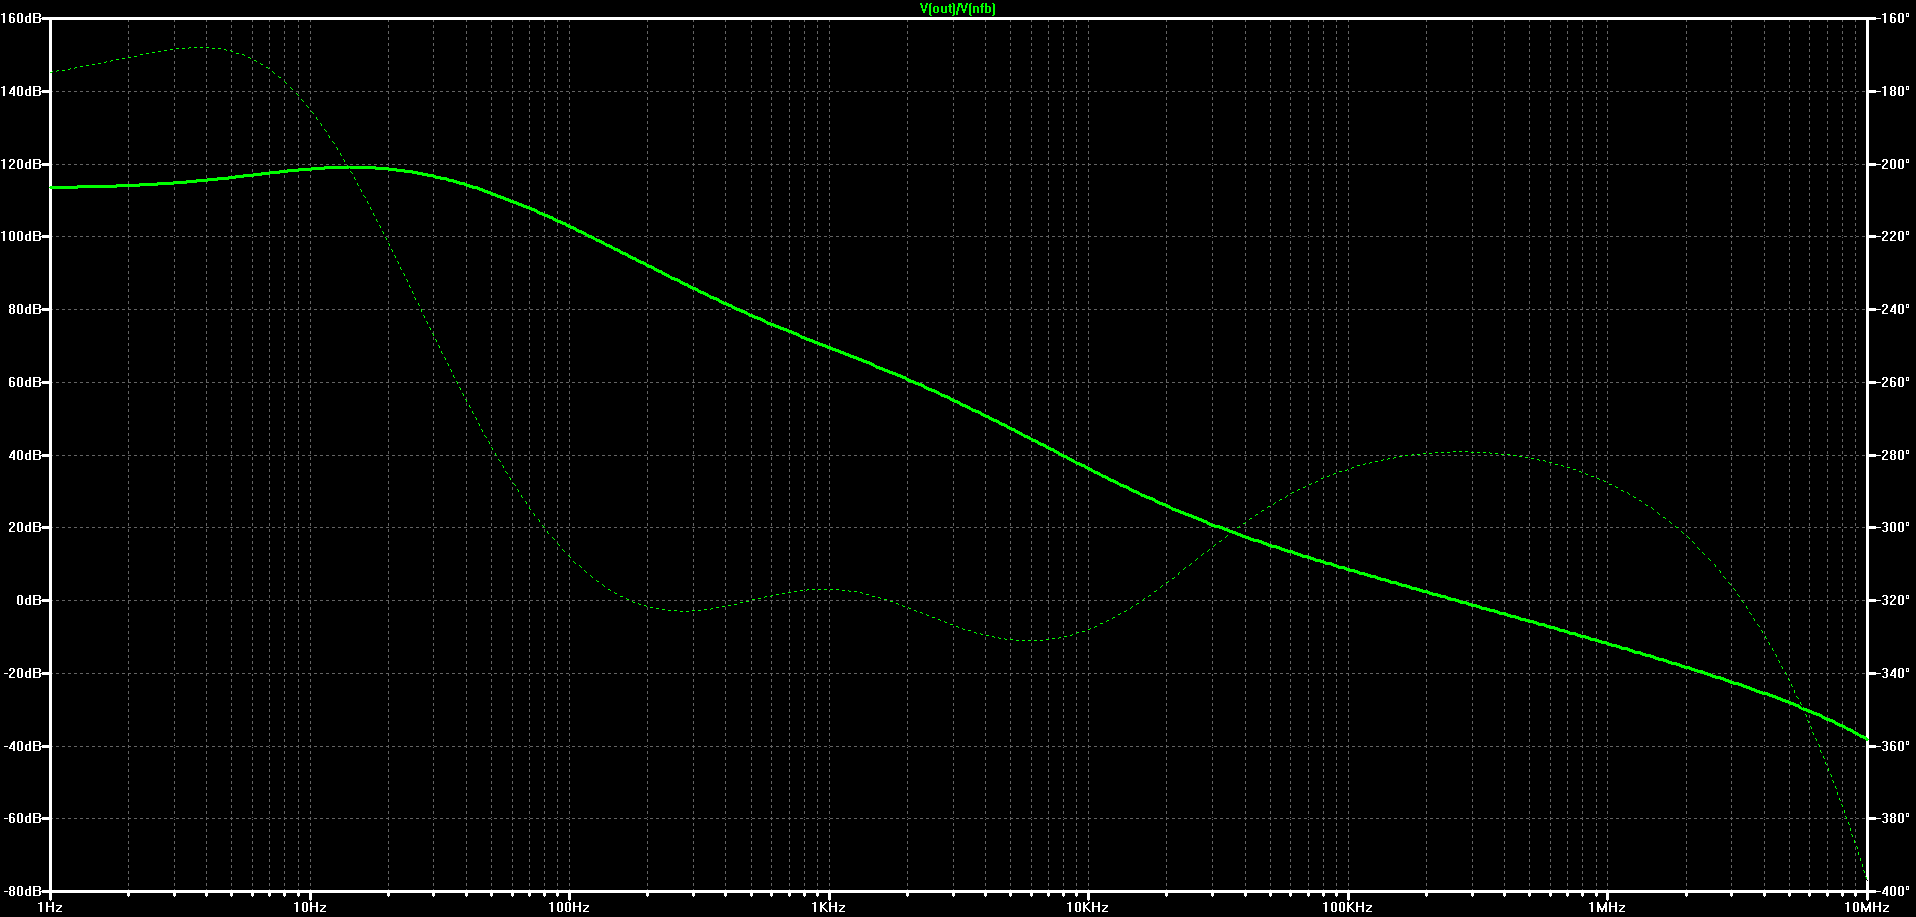
Task: Click the -180° label on the phase axis
Action: click(x=1893, y=91)
